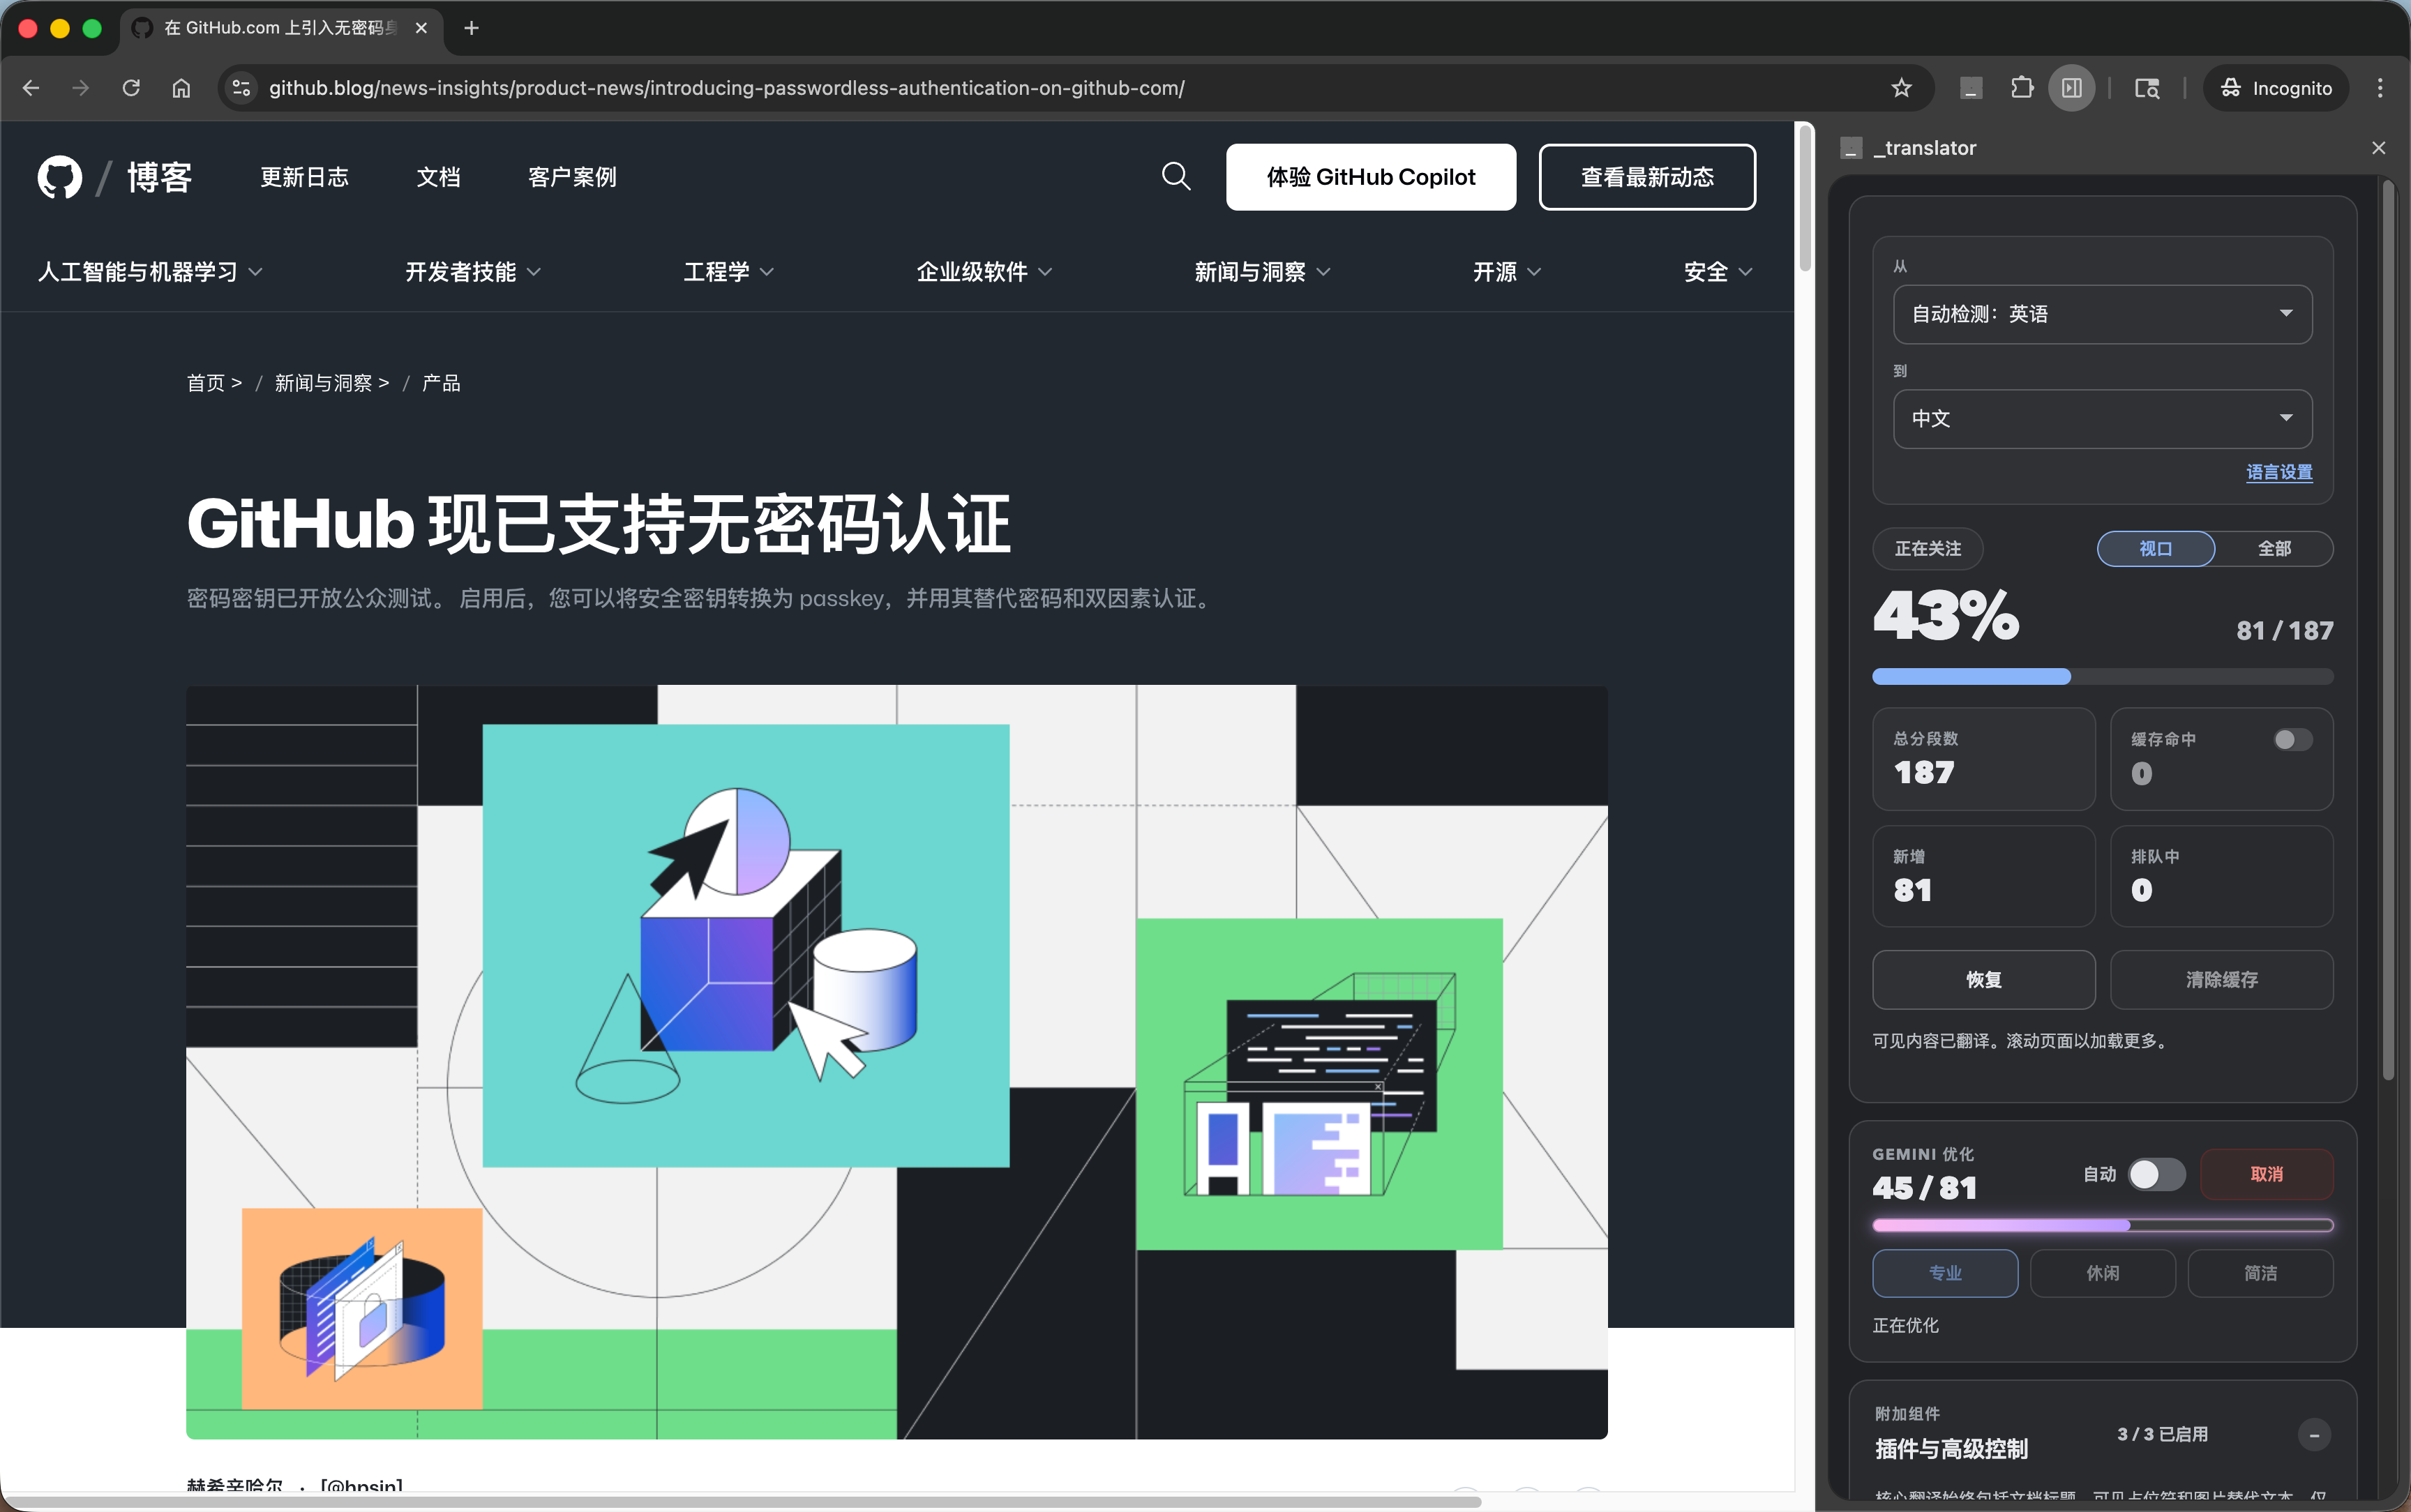The width and height of the screenshot is (2411, 1512).
Task: Open the Chrome three-dot menu
Action: point(2380,88)
